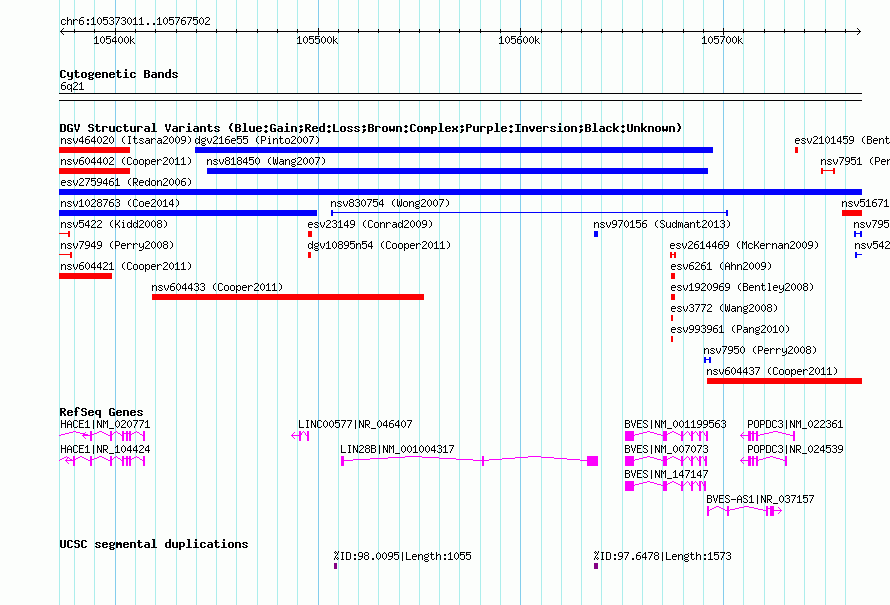
Task: Click the esv2759461 (Redon2006) full-width blue bar
Action: coord(460,192)
